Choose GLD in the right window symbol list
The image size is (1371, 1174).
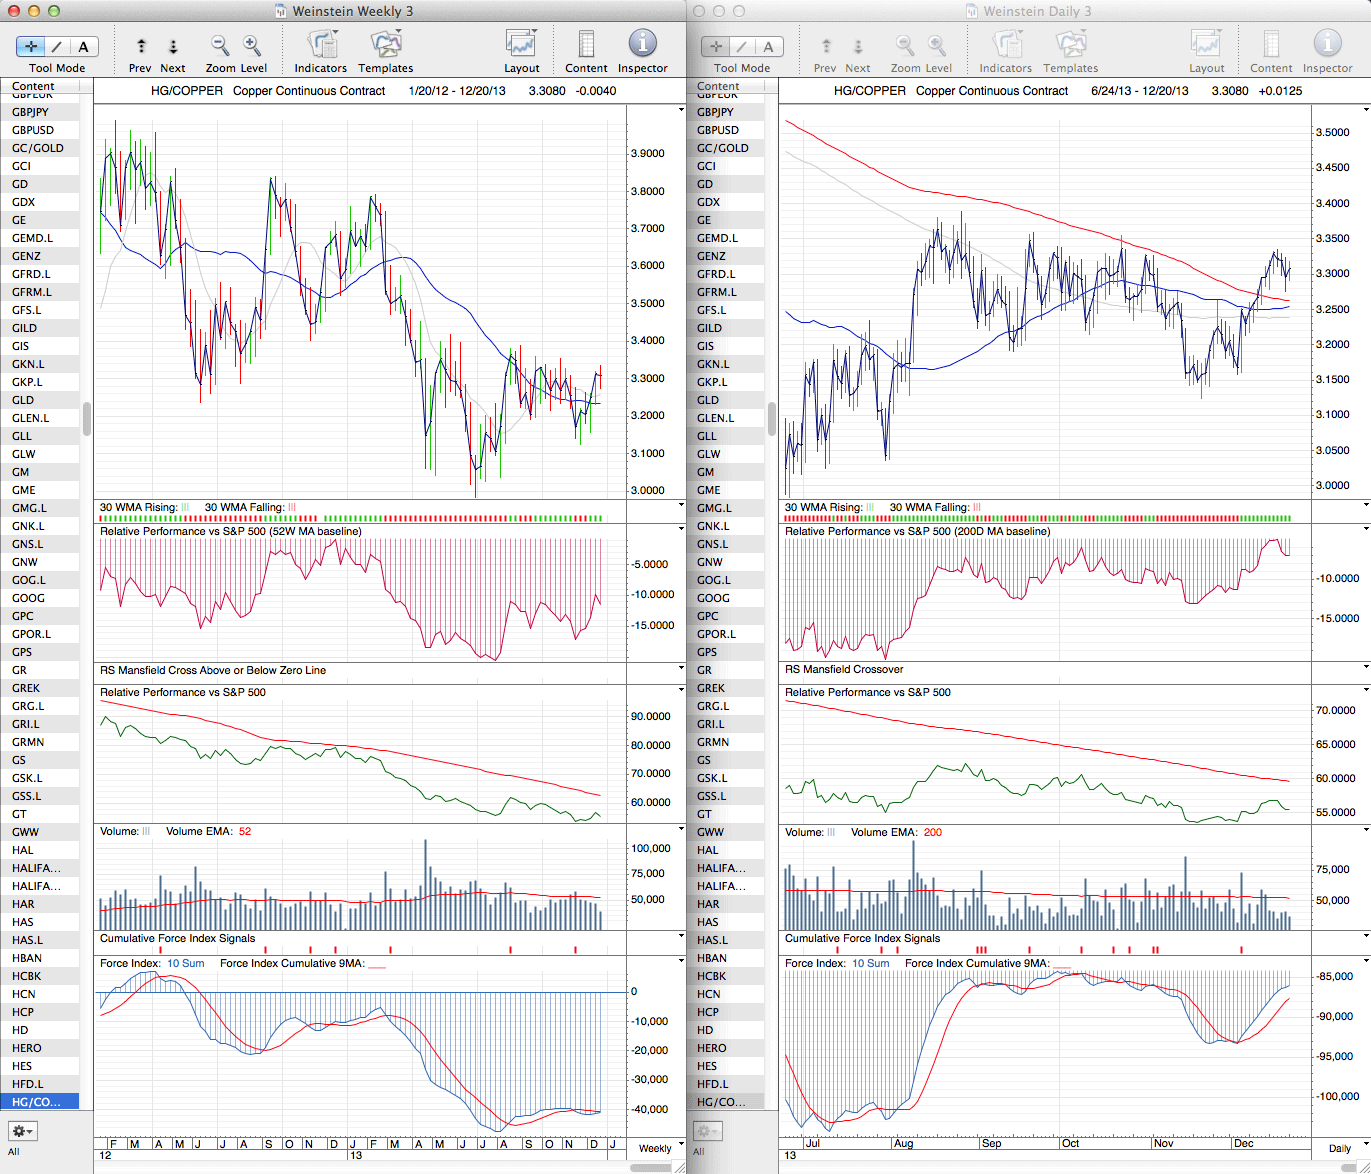coord(708,400)
